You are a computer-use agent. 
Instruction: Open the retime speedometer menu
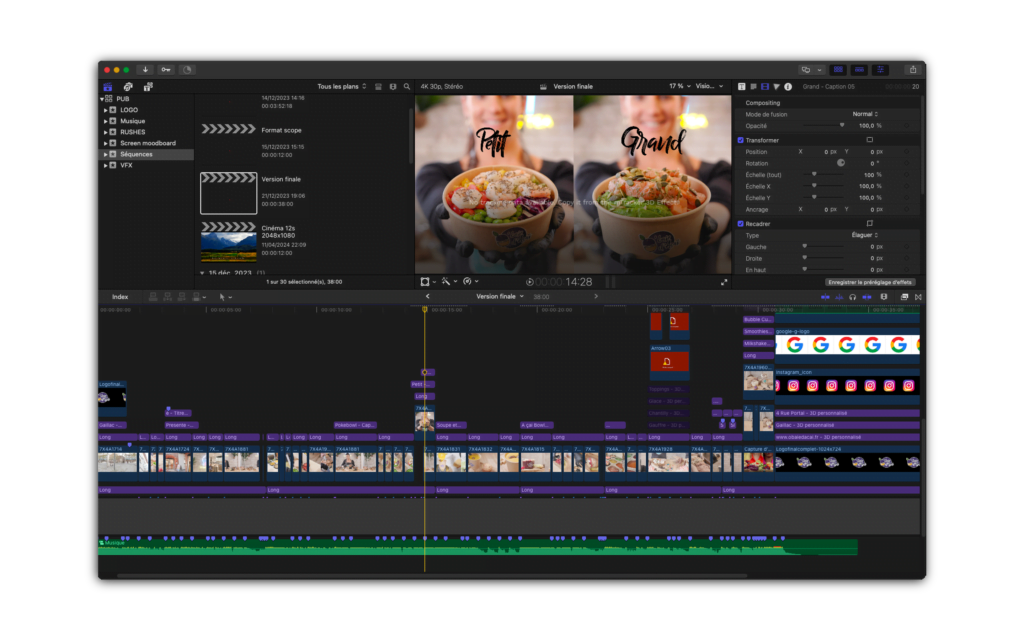(x=470, y=281)
